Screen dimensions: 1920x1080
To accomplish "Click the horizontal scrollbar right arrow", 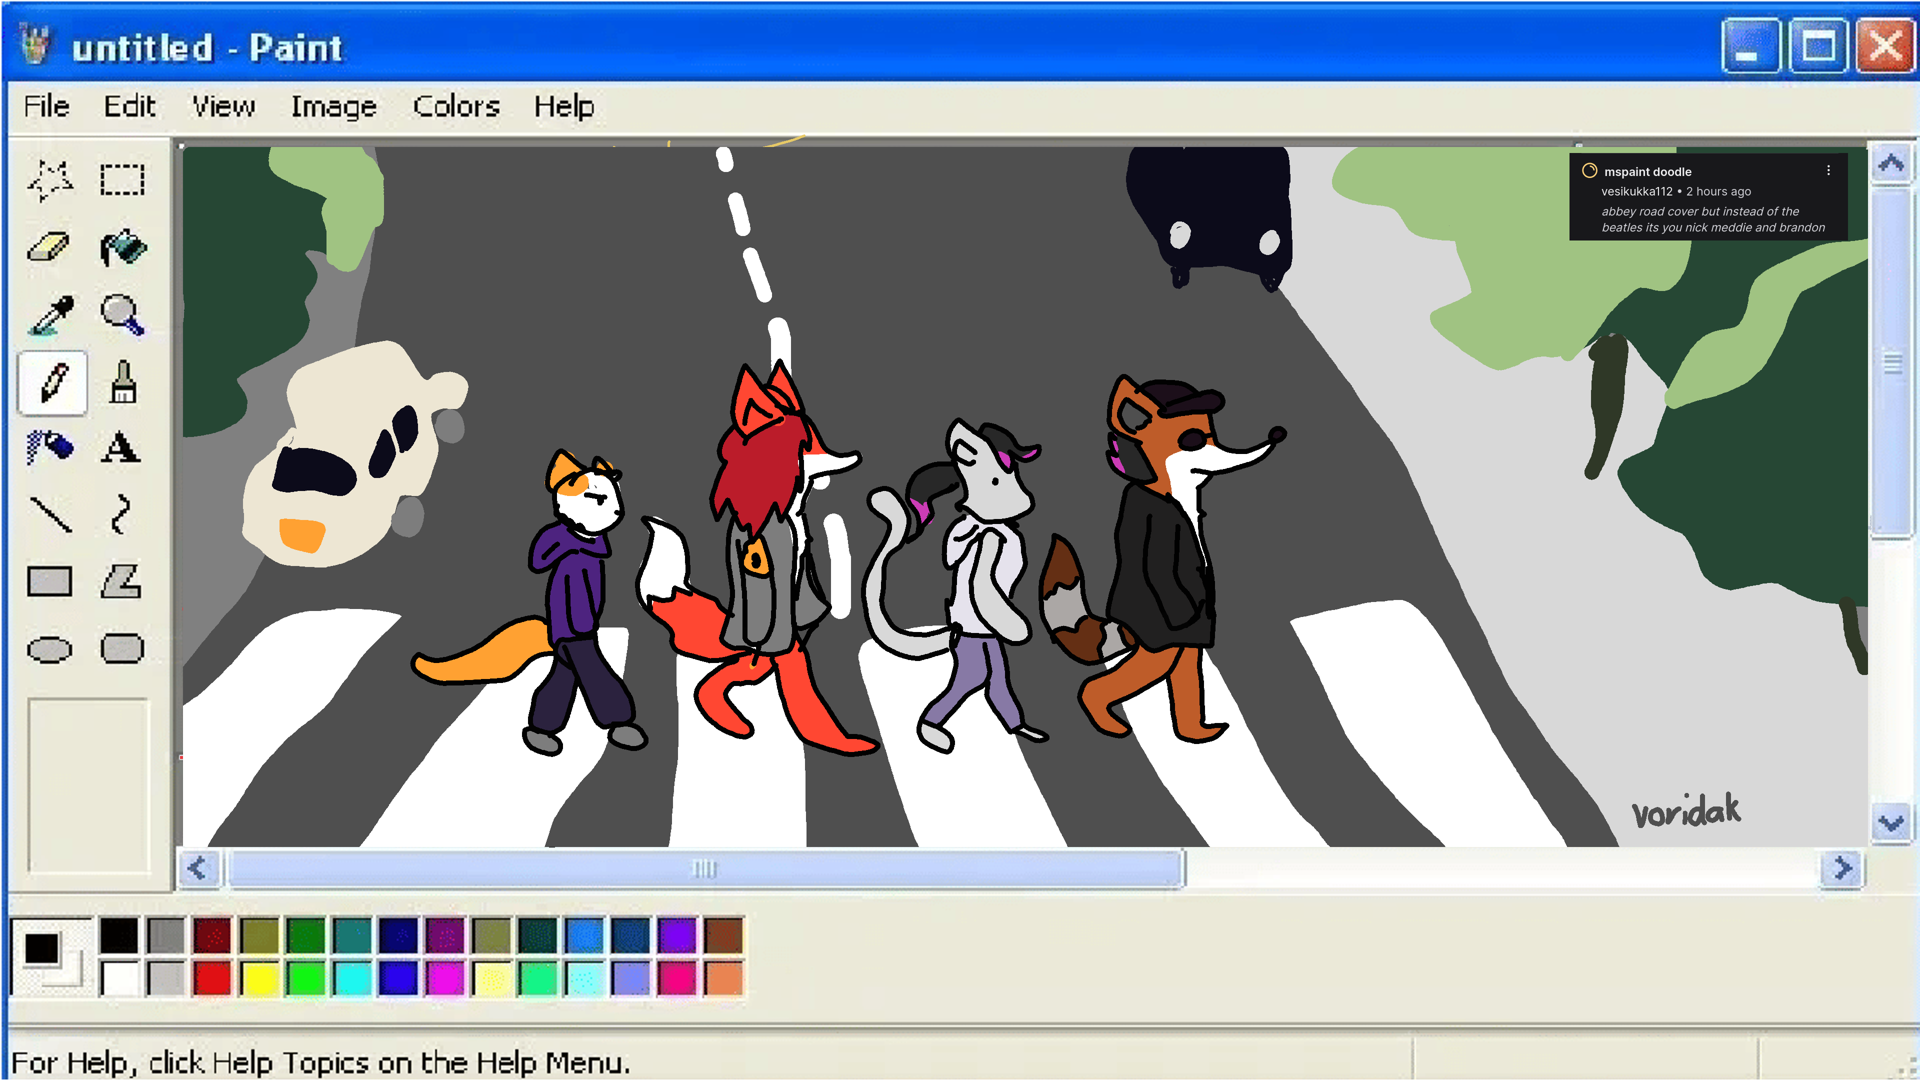I will pos(1842,868).
